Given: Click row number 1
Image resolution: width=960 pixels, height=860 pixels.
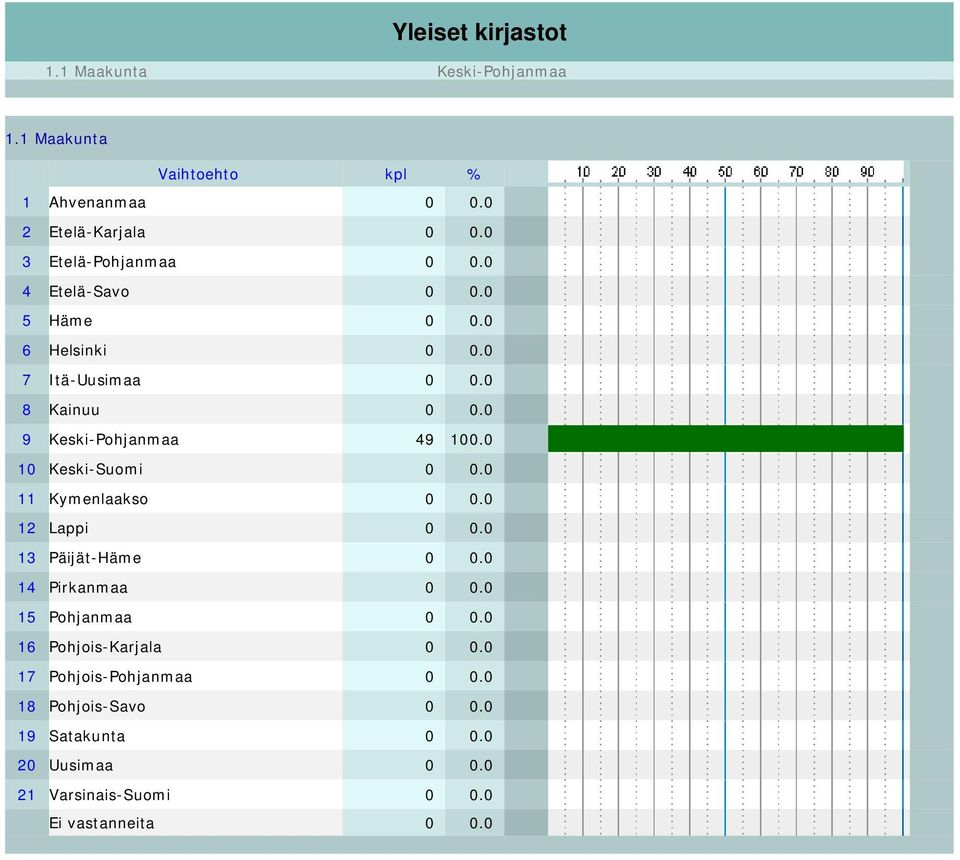Looking at the screenshot, I should (26, 203).
